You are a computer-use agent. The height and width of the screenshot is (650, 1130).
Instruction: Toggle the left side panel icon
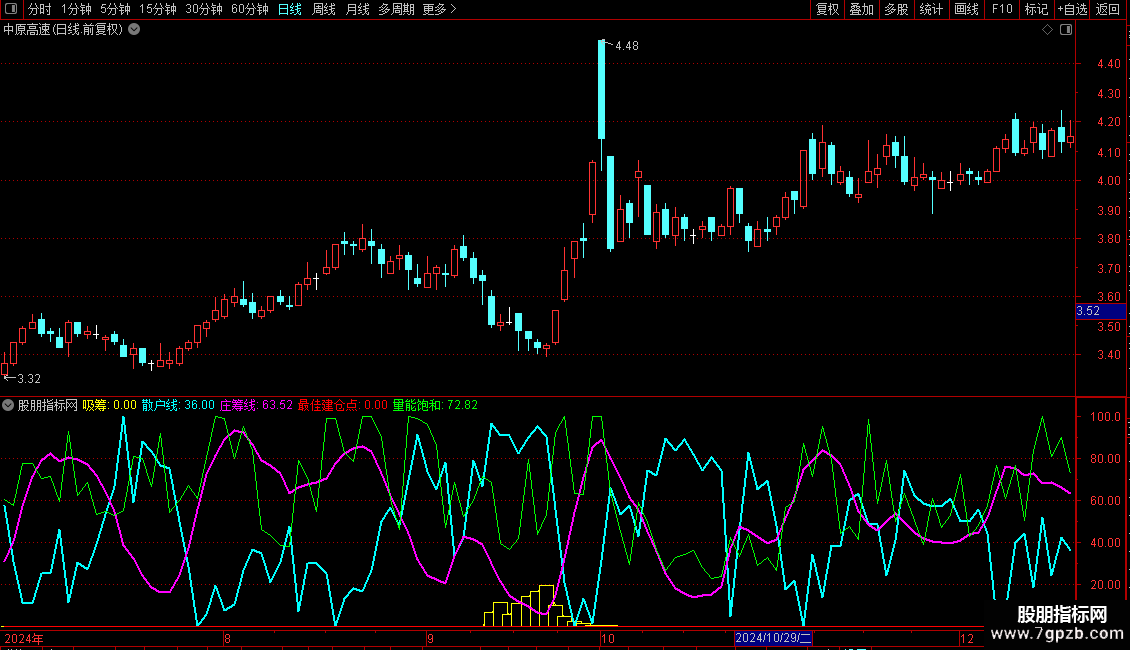11,9
